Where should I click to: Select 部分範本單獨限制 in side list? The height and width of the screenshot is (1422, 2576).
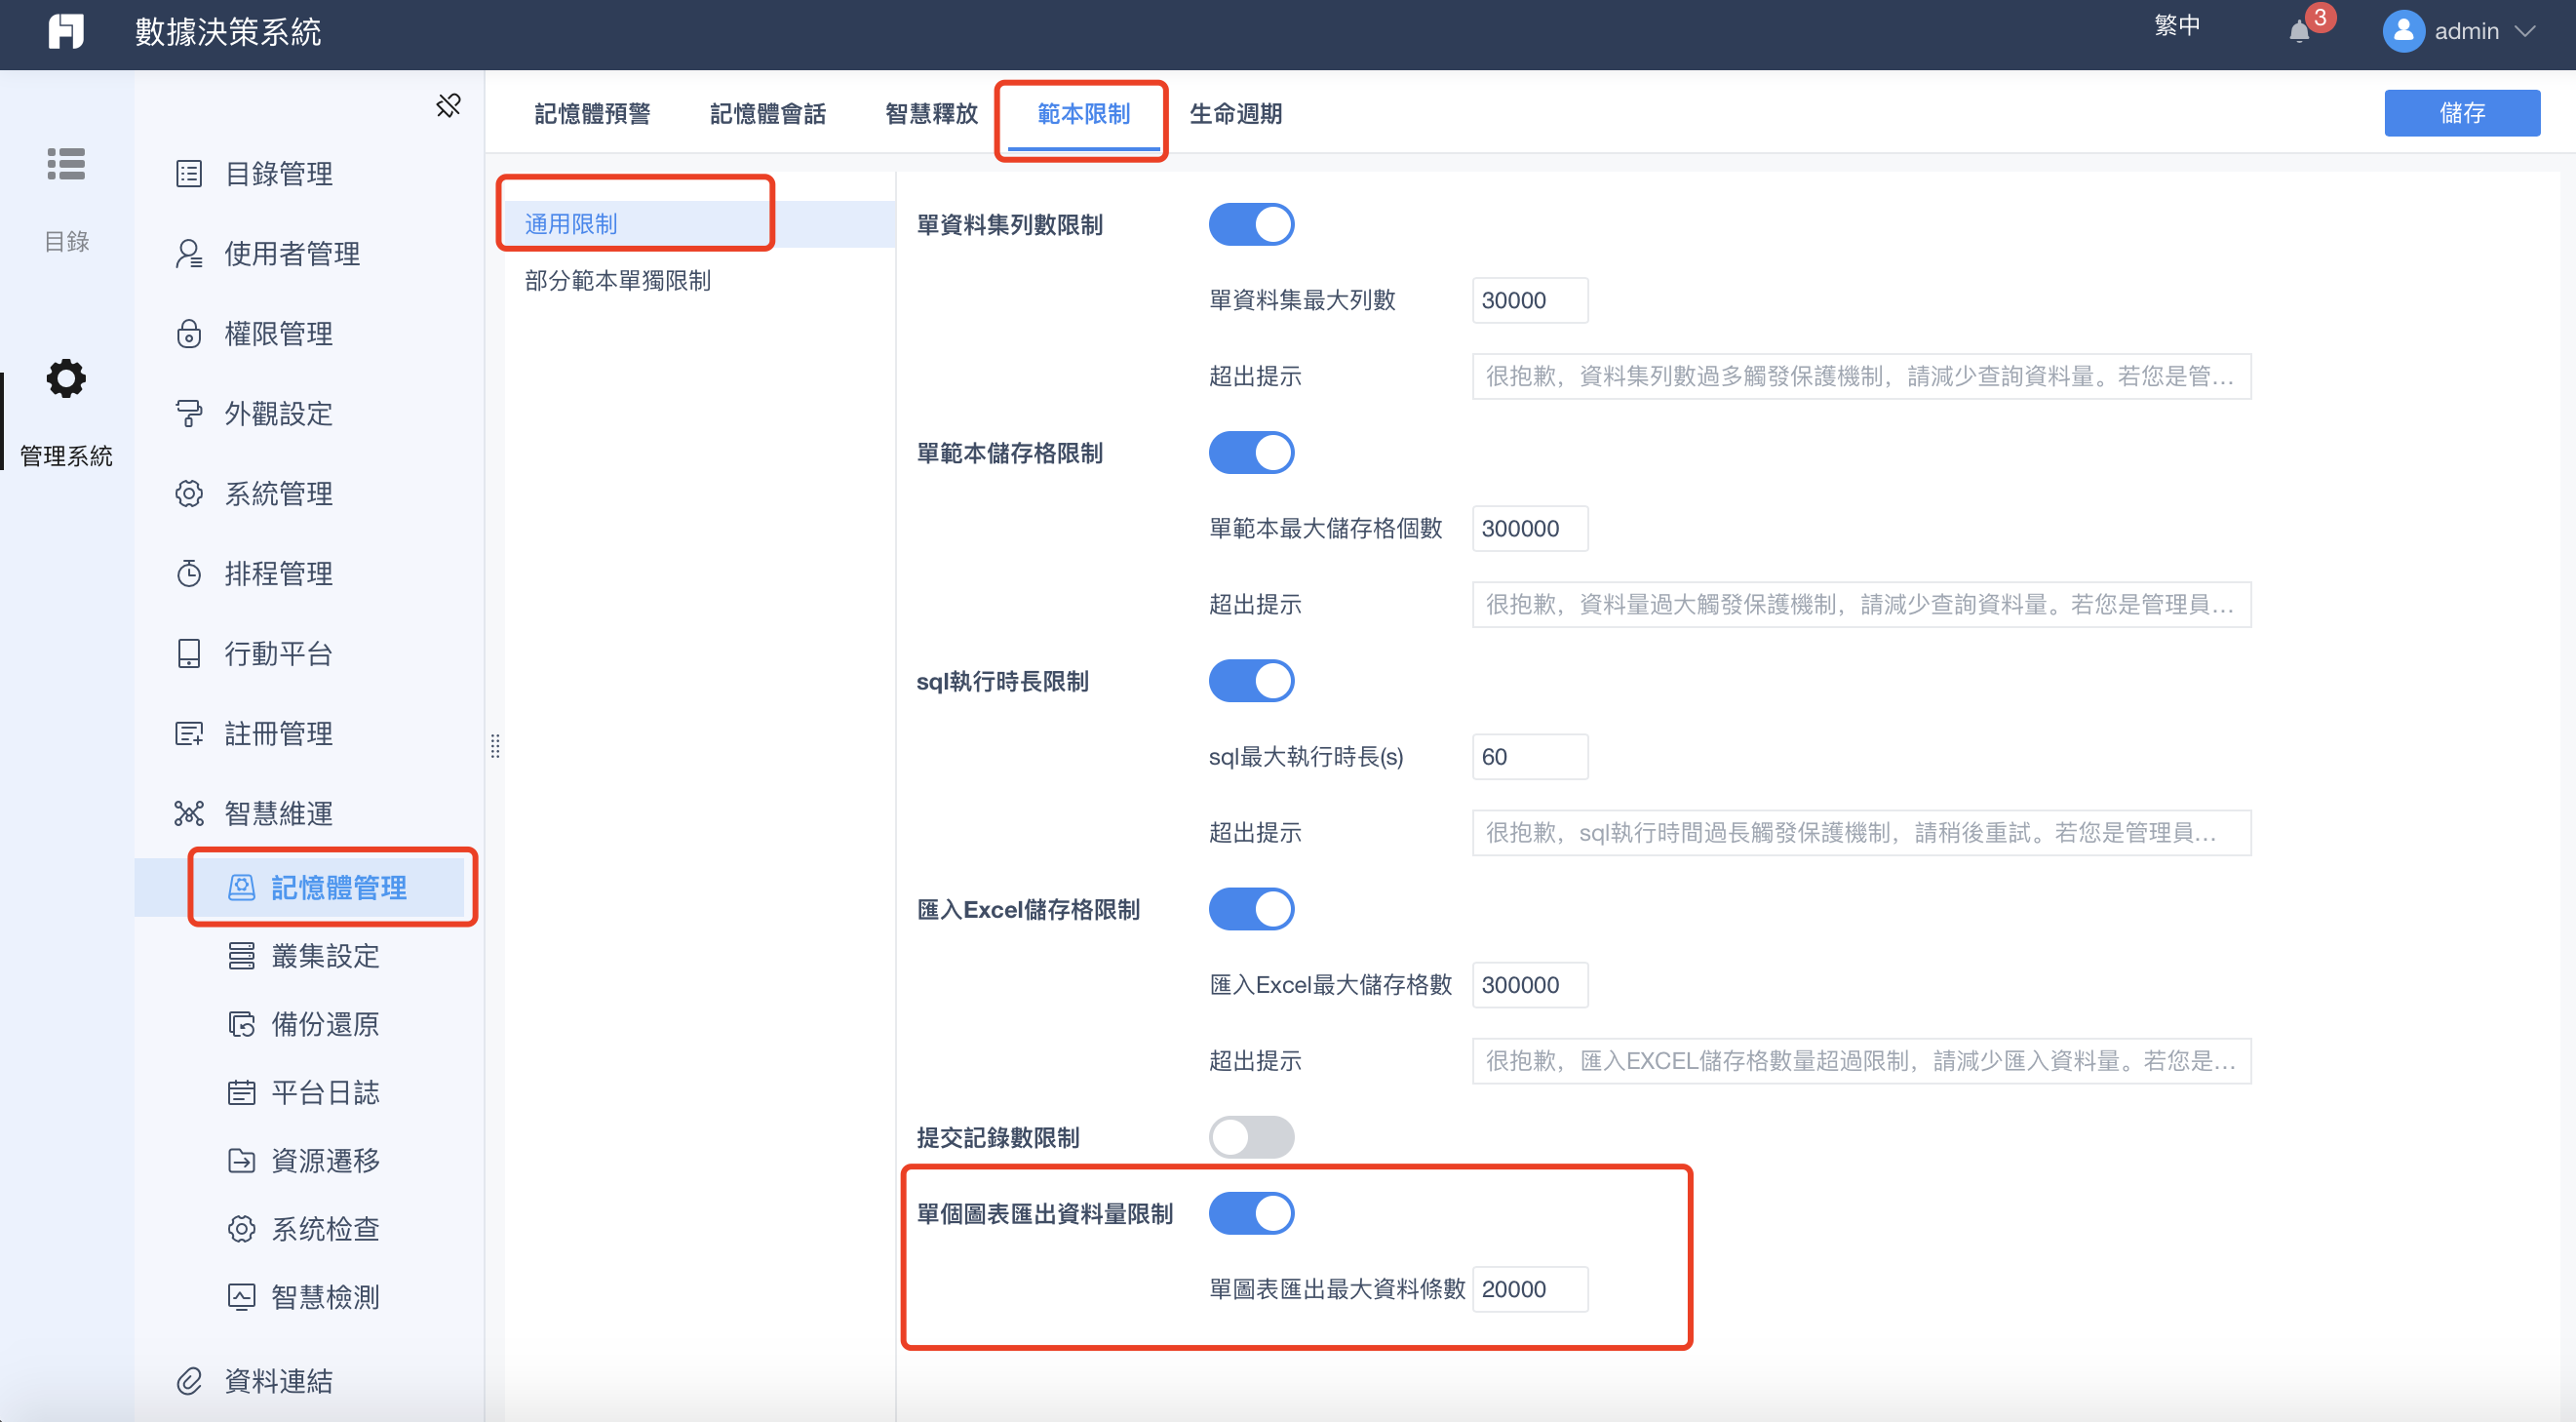click(700, 281)
